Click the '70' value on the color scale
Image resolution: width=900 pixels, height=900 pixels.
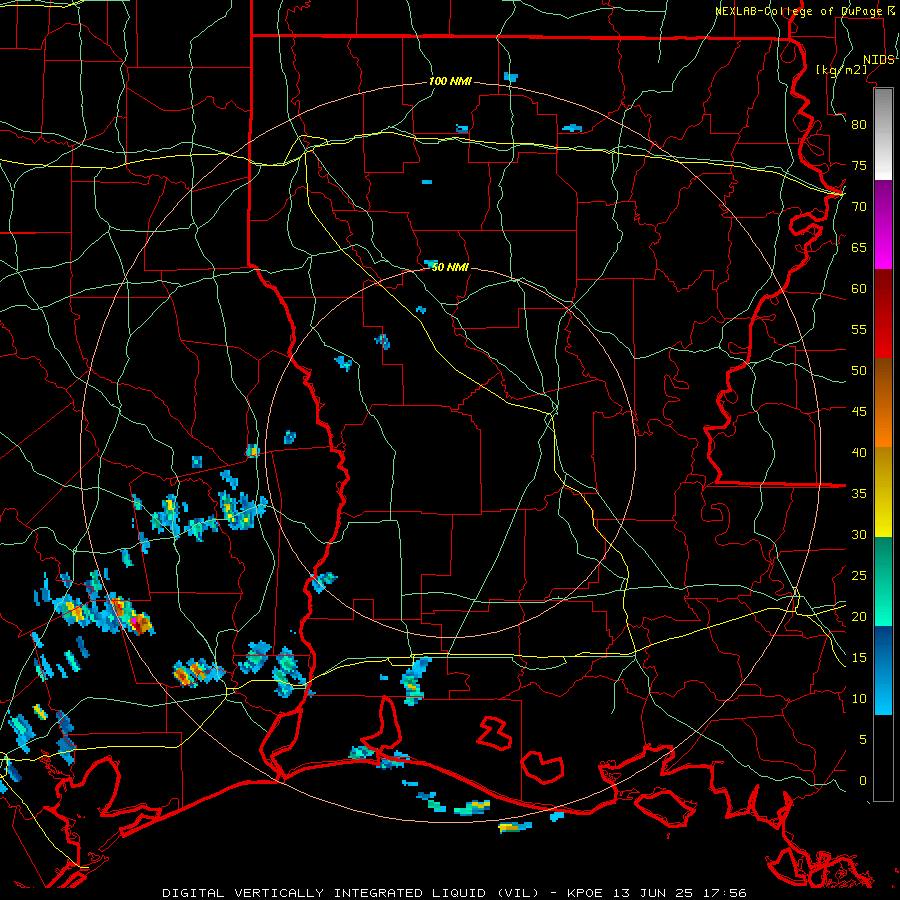point(859,207)
